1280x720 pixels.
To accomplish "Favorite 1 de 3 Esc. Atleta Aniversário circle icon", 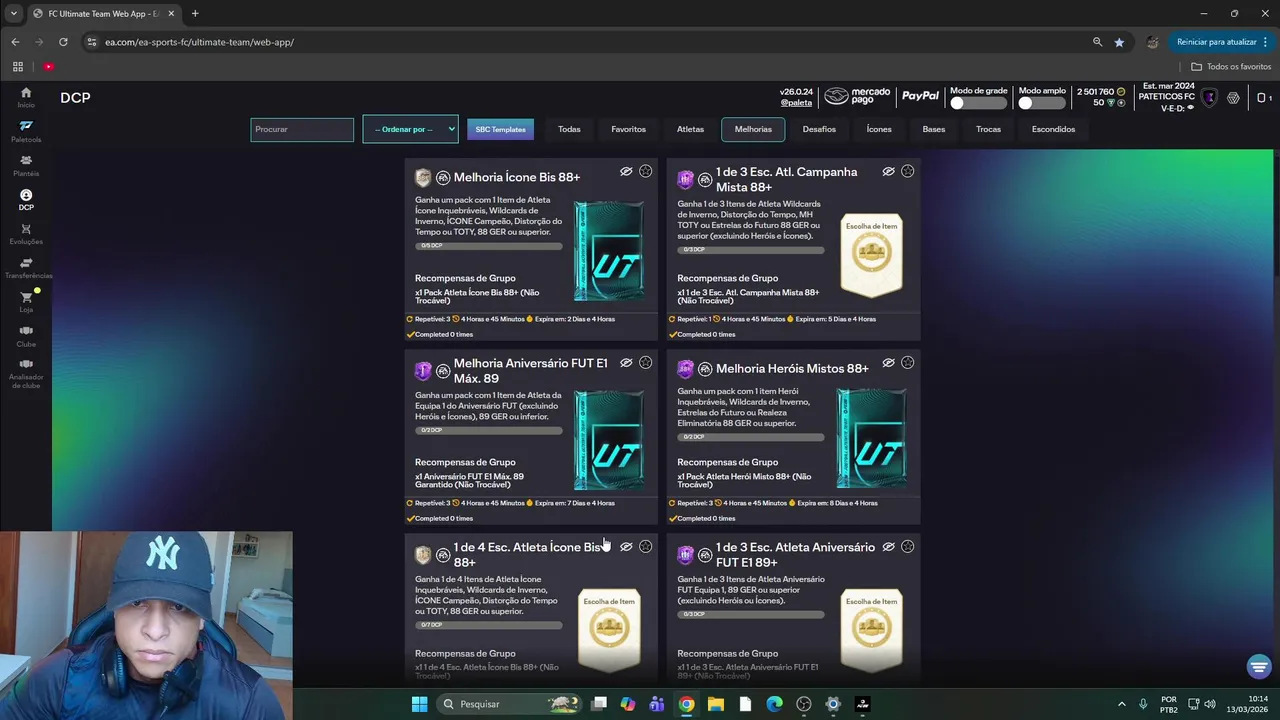I will pyautogui.click(x=907, y=546).
